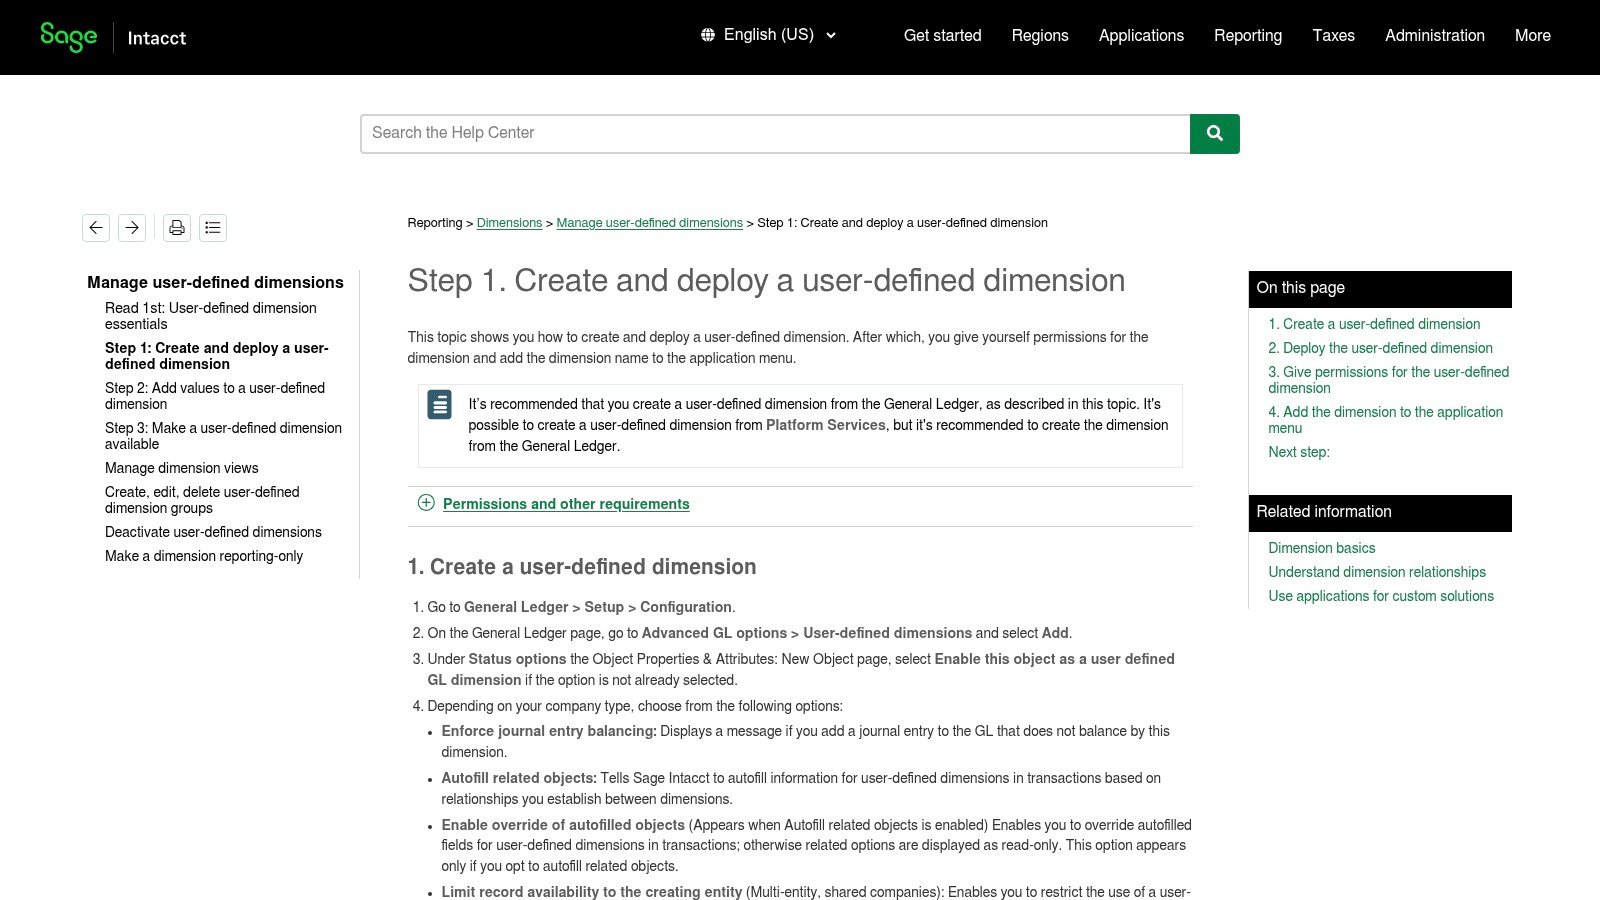Image resolution: width=1600 pixels, height=900 pixels.
Task: Click the page title Step 1 heading
Action: [766, 281]
